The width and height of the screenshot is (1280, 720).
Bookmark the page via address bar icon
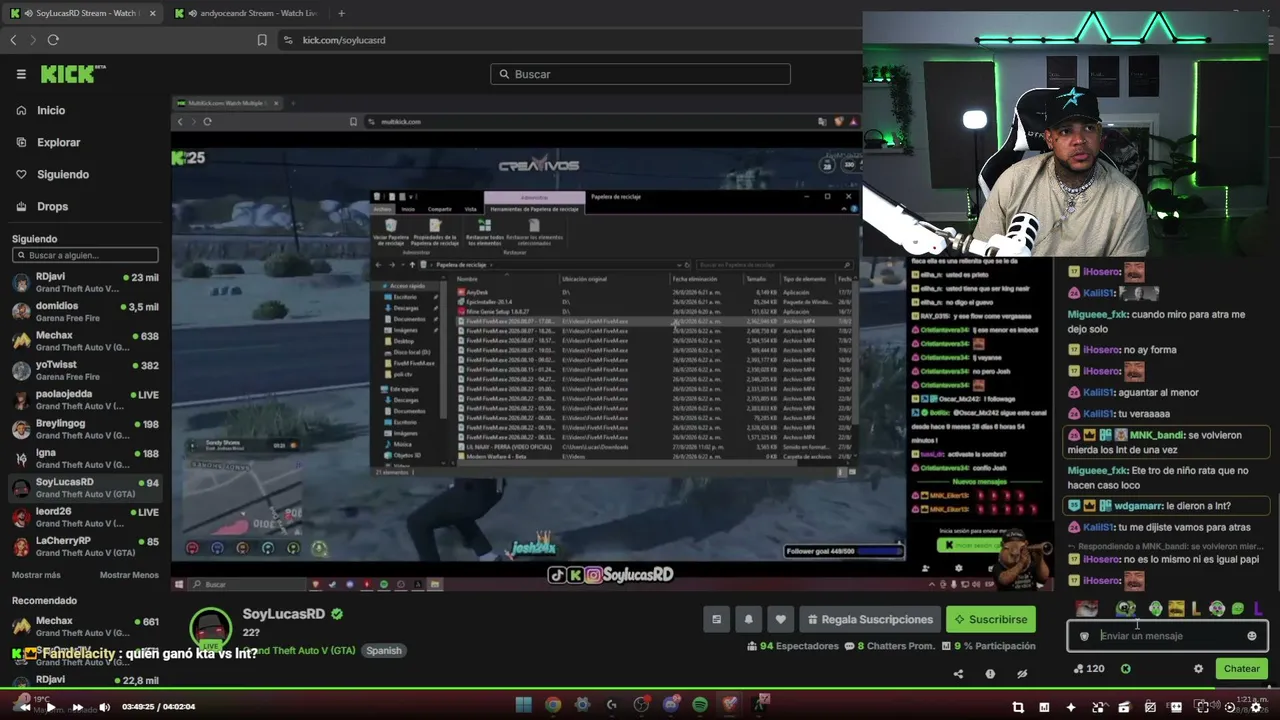click(262, 40)
